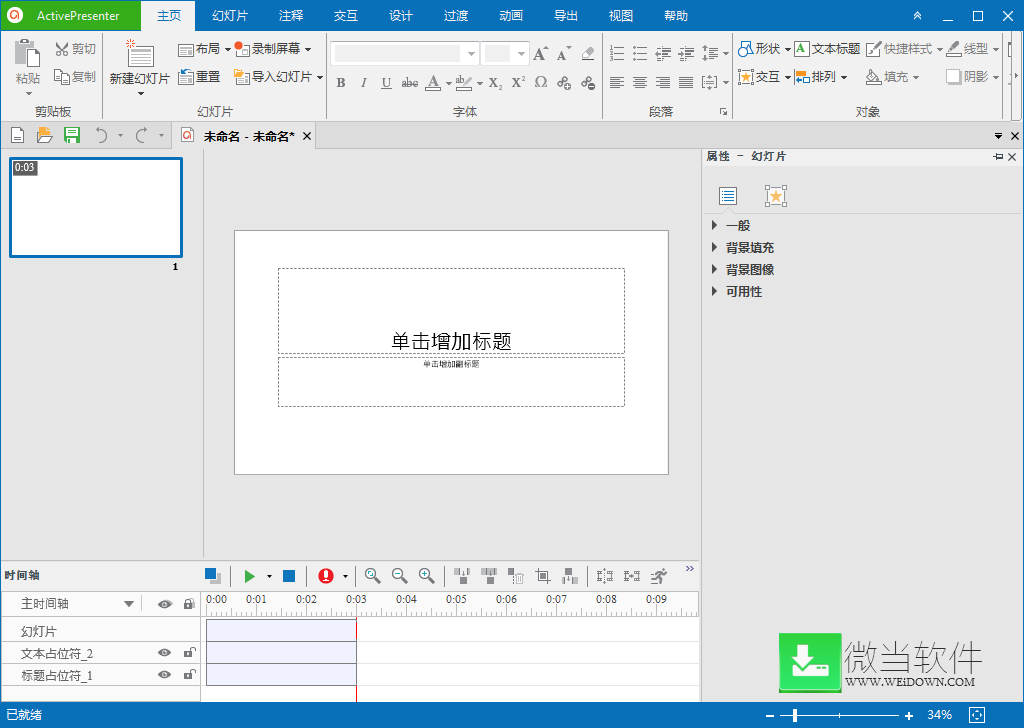Save project with the green disk icon
The height and width of the screenshot is (728, 1024).
pyautogui.click(x=72, y=135)
